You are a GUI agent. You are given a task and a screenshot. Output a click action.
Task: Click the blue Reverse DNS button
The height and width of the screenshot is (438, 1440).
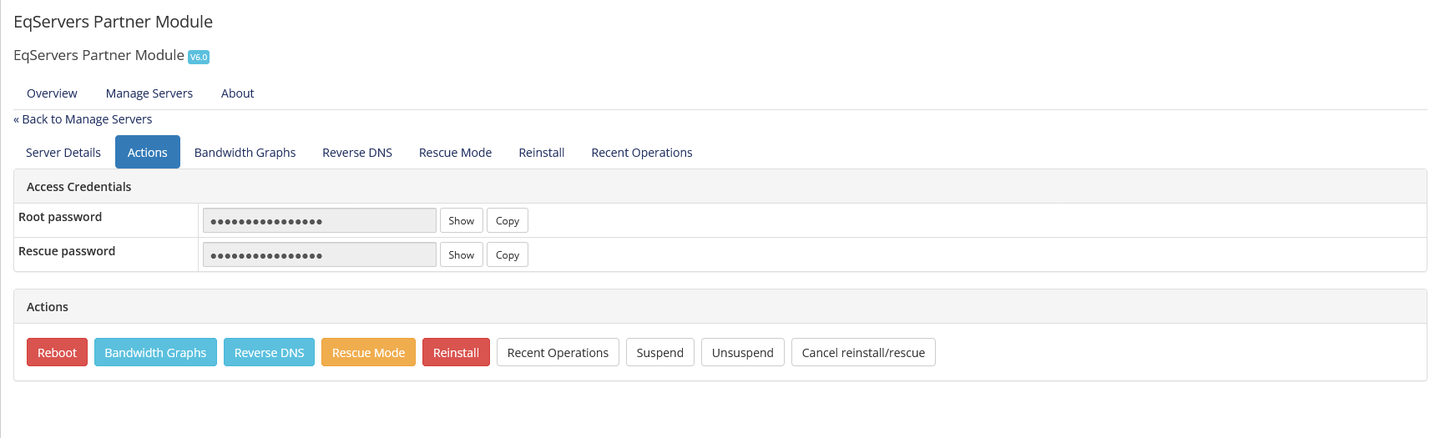coord(269,352)
